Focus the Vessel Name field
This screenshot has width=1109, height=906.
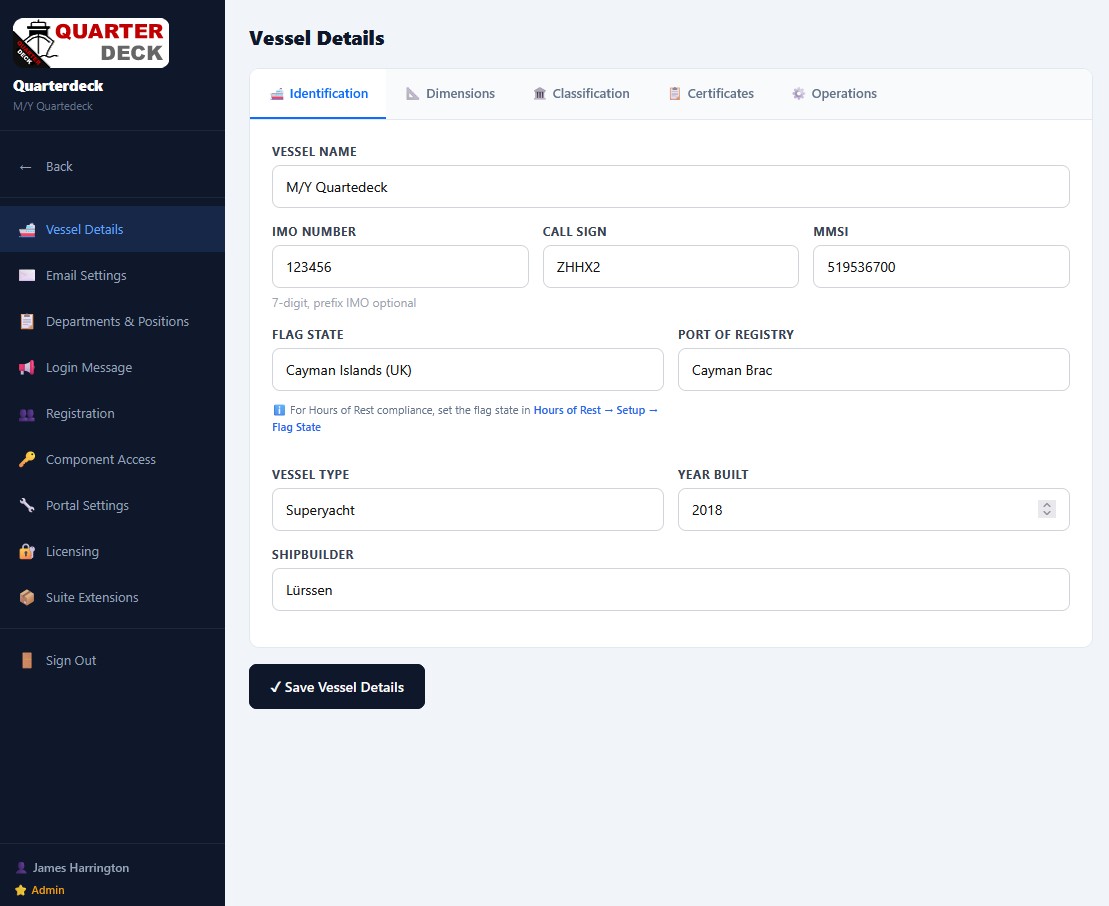point(670,187)
